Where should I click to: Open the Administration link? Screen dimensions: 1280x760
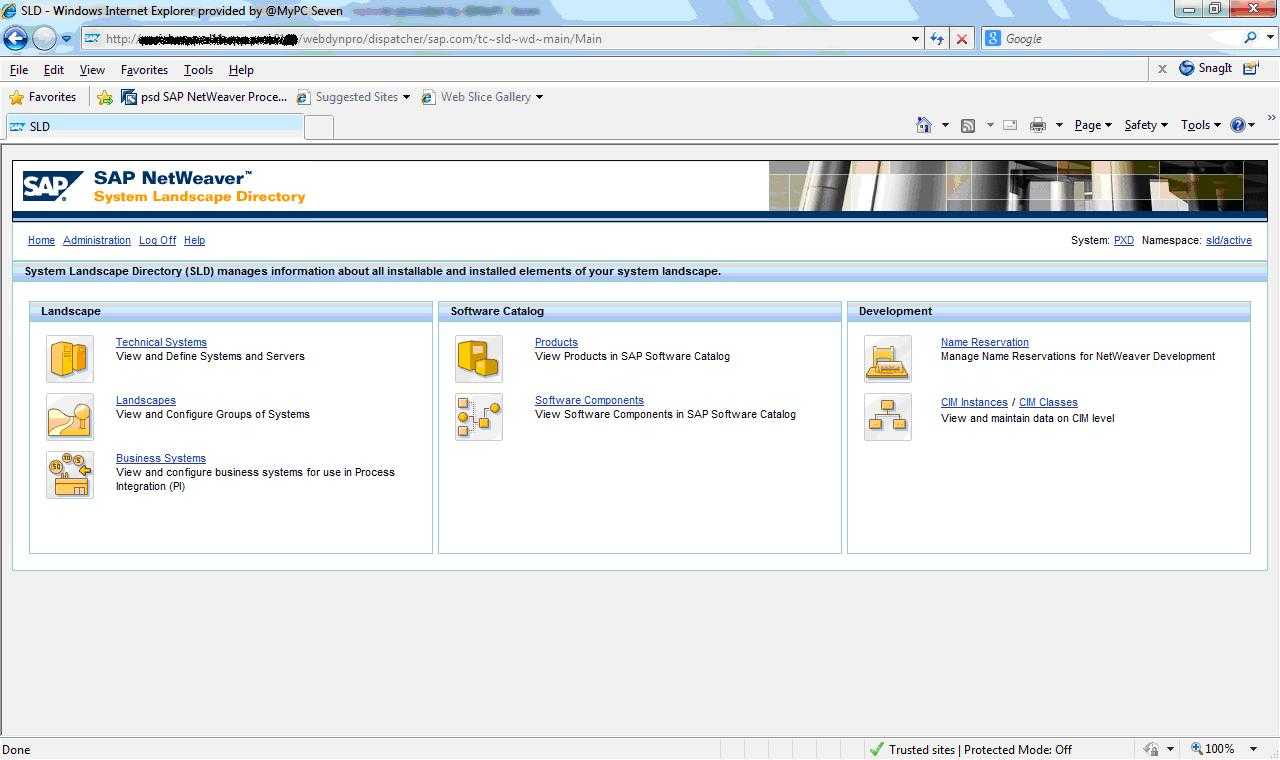click(97, 240)
